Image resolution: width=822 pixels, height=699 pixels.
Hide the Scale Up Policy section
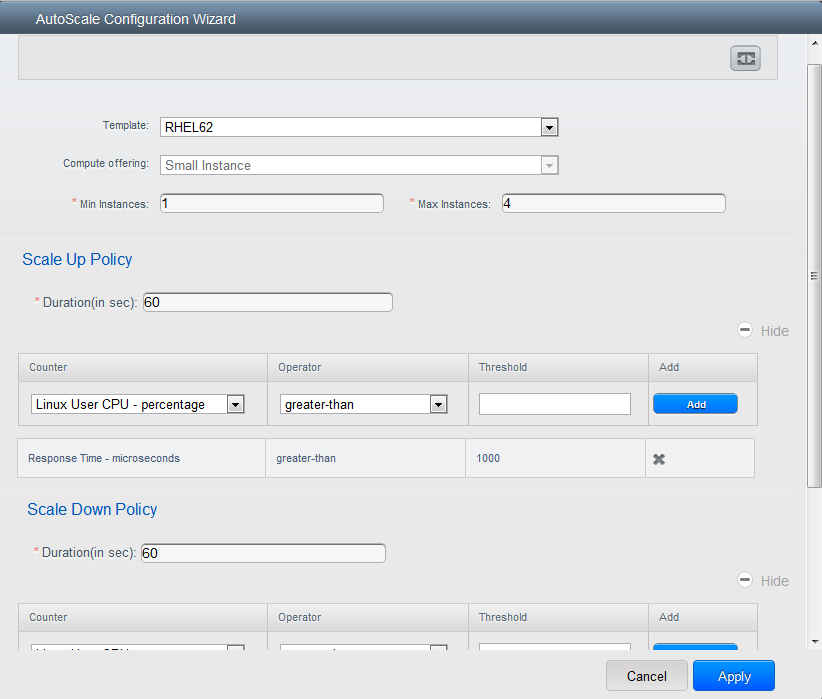tap(775, 330)
